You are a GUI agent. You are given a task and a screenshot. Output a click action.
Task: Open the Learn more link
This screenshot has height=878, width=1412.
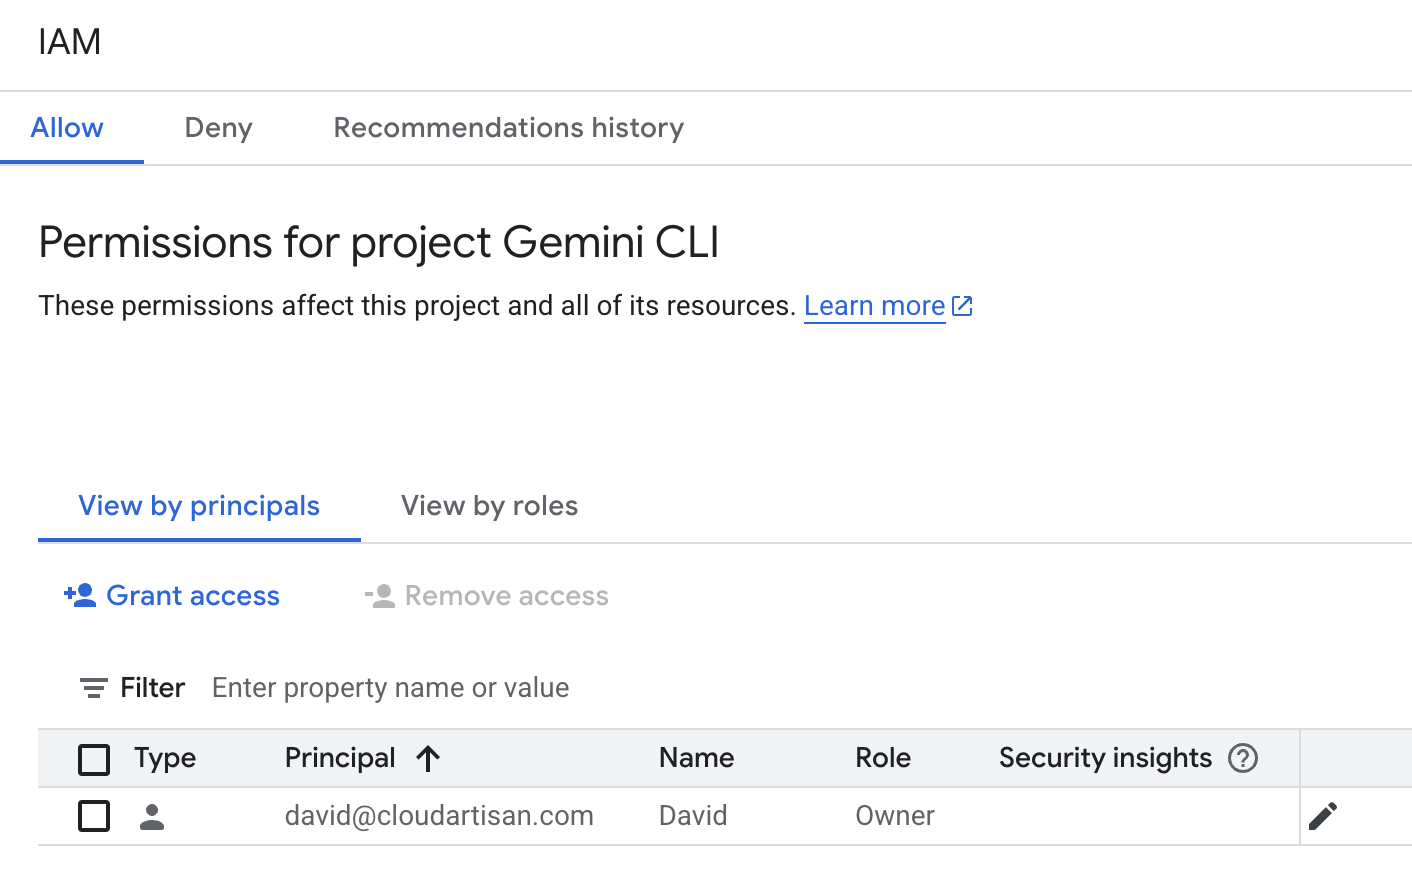(x=875, y=306)
